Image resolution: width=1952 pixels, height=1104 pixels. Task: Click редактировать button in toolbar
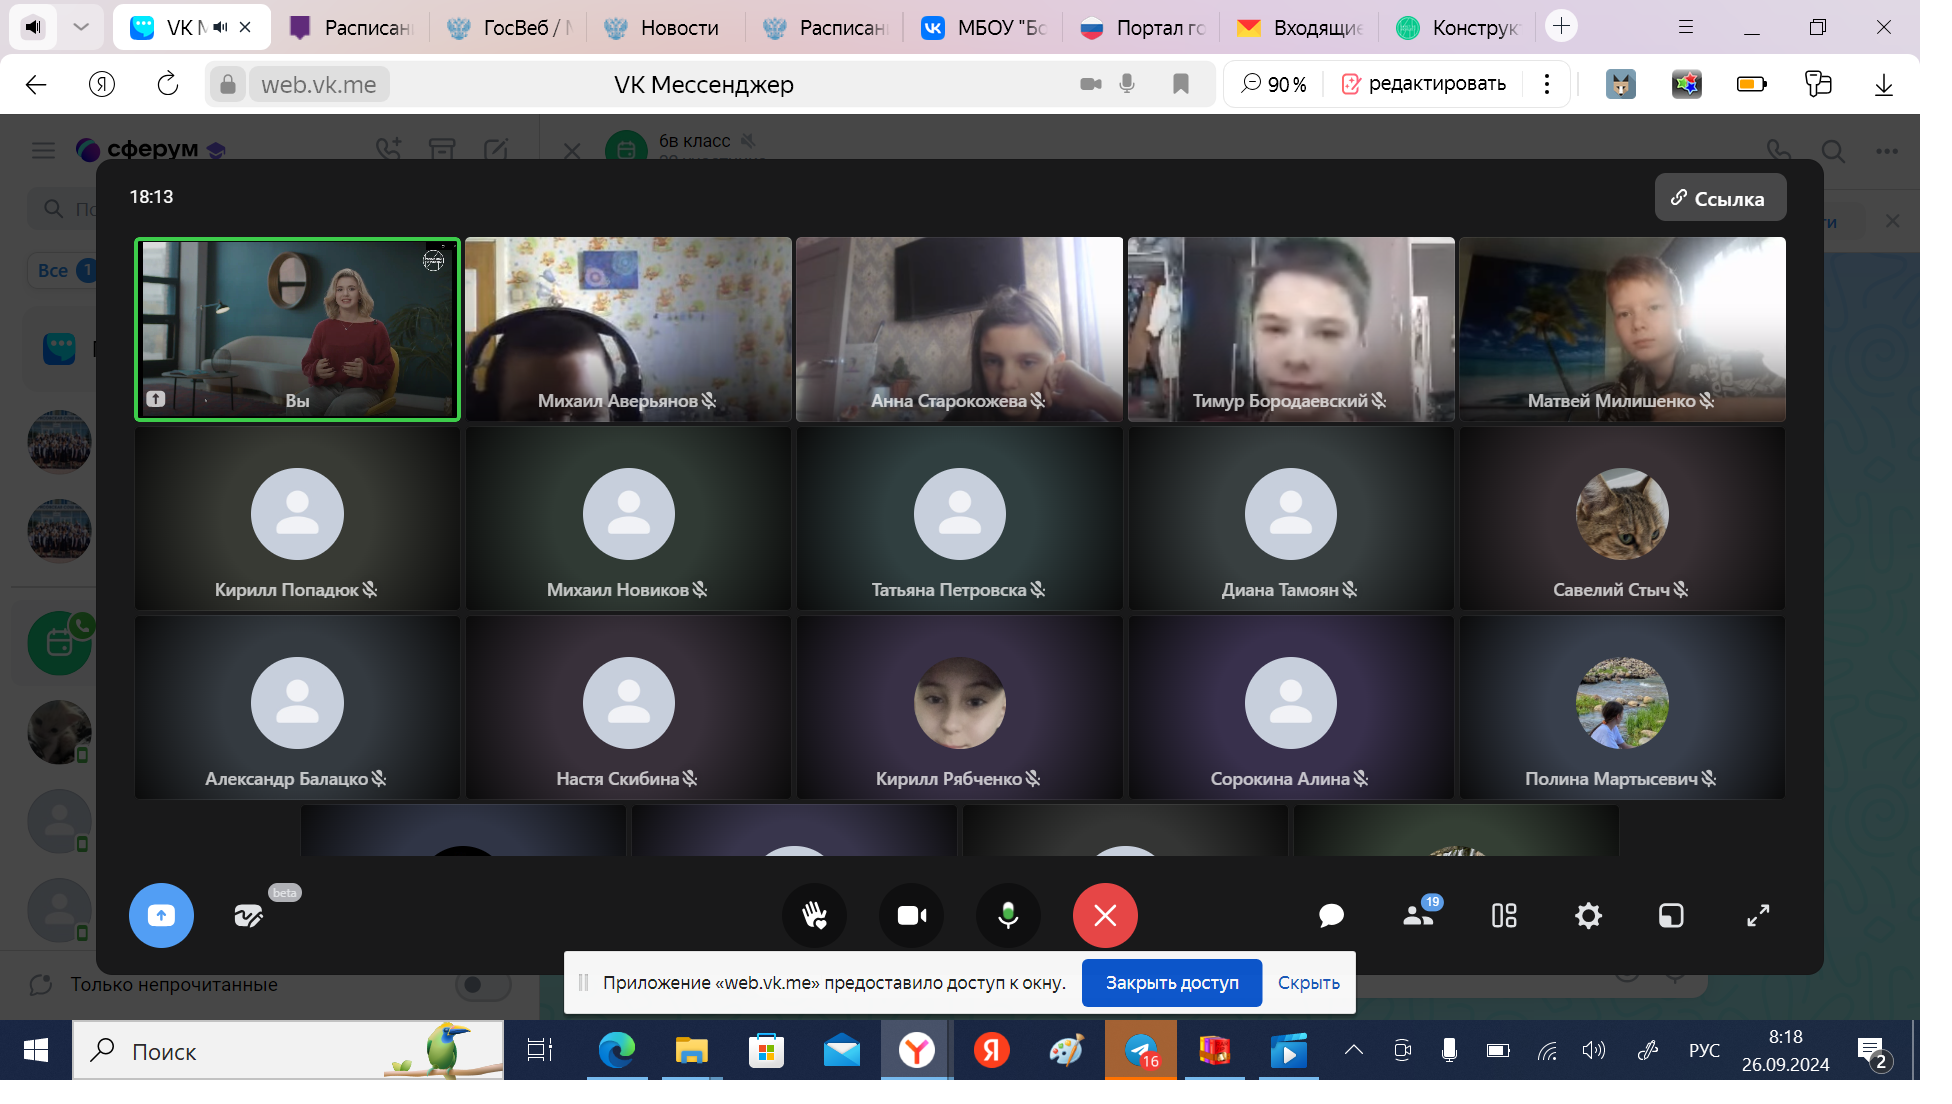(x=1424, y=84)
